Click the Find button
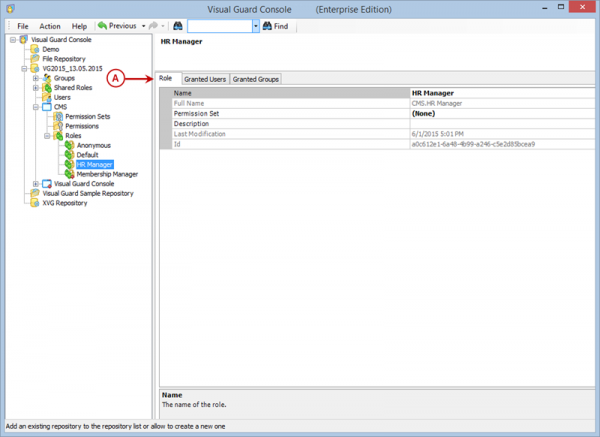The image size is (600, 437). point(276,26)
